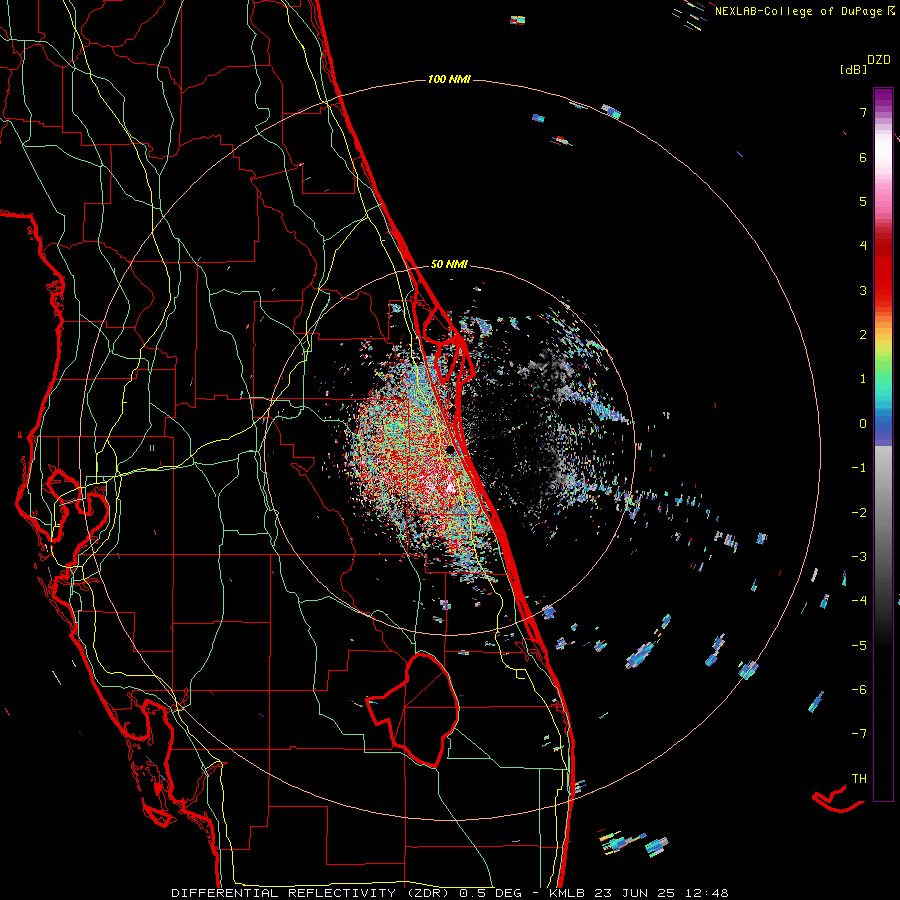Viewport: 900px width, 900px height.
Task: Click the 2 tick on the color scale
Action: coord(863,335)
